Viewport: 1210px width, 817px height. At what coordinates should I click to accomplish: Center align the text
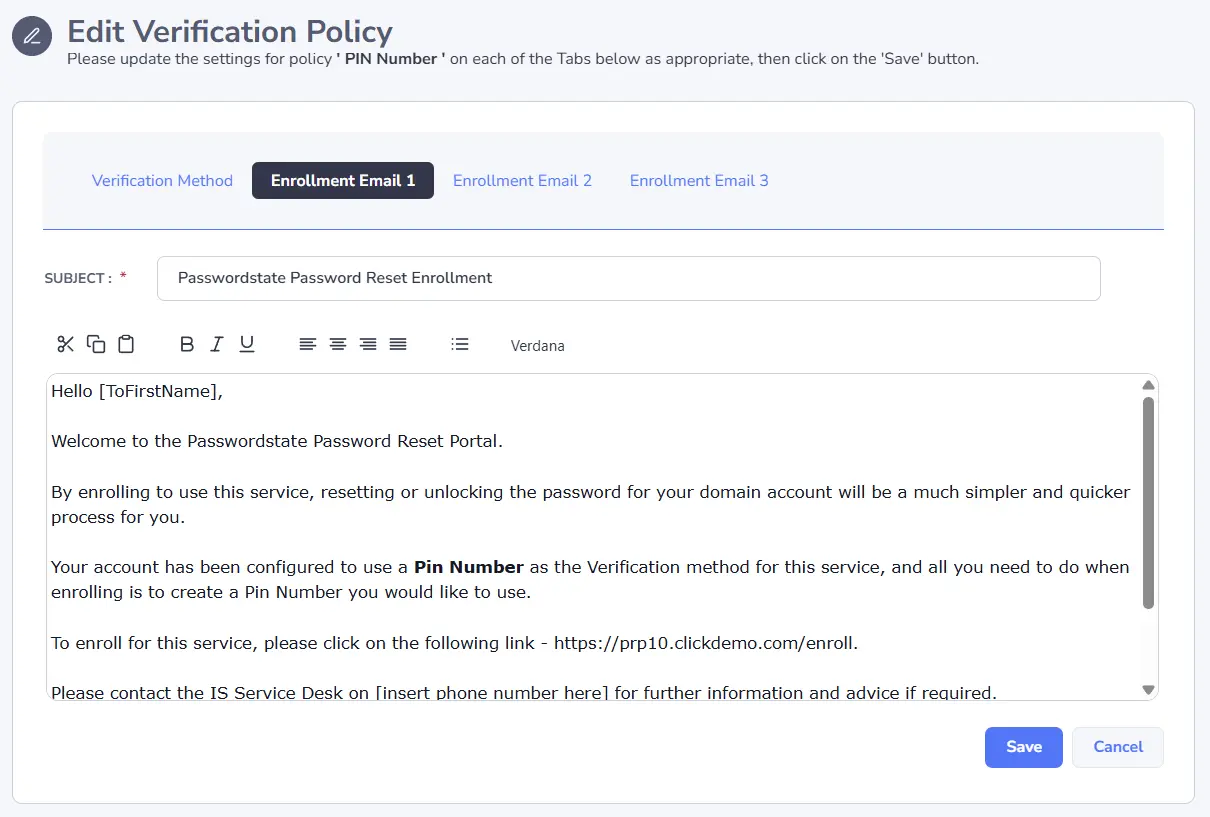point(338,344)
